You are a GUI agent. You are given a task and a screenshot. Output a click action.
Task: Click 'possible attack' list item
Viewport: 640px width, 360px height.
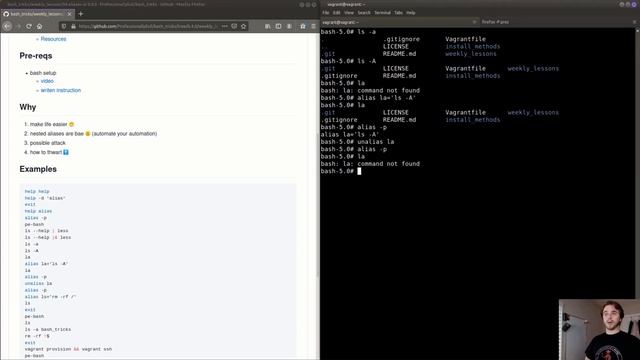tap(47, 143)
